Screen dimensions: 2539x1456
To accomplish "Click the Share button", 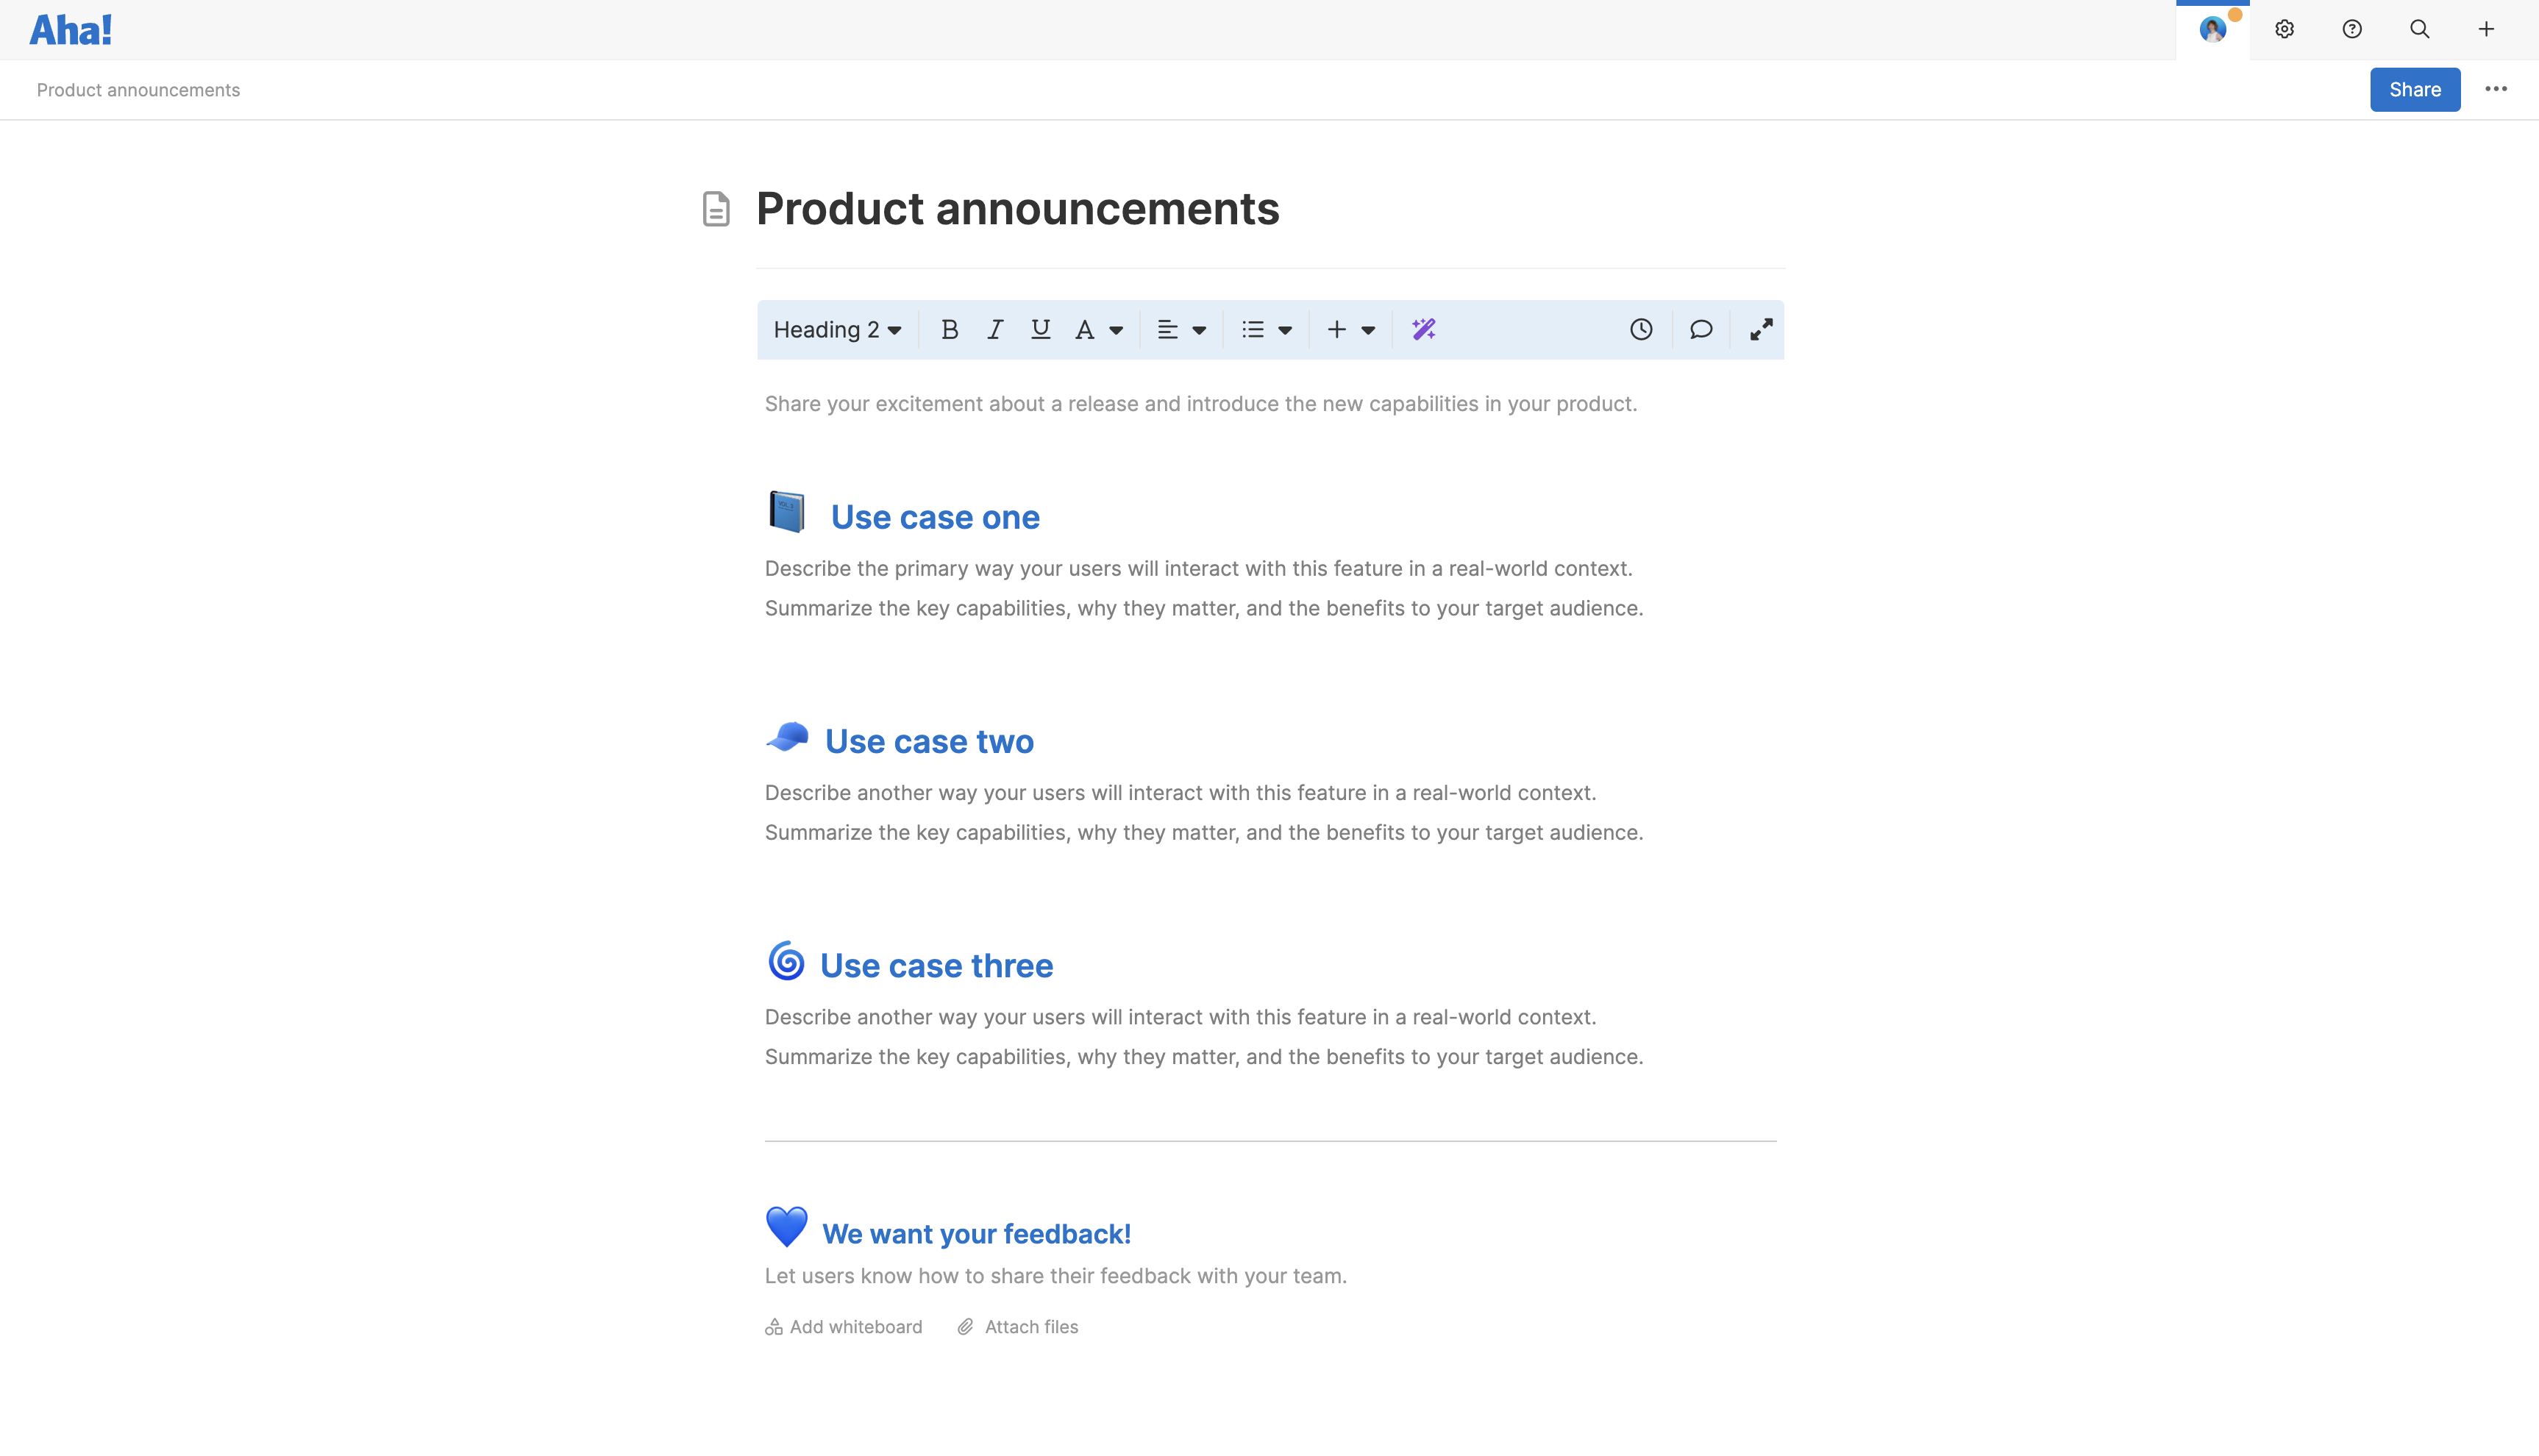I will [x=2414, y=89].
